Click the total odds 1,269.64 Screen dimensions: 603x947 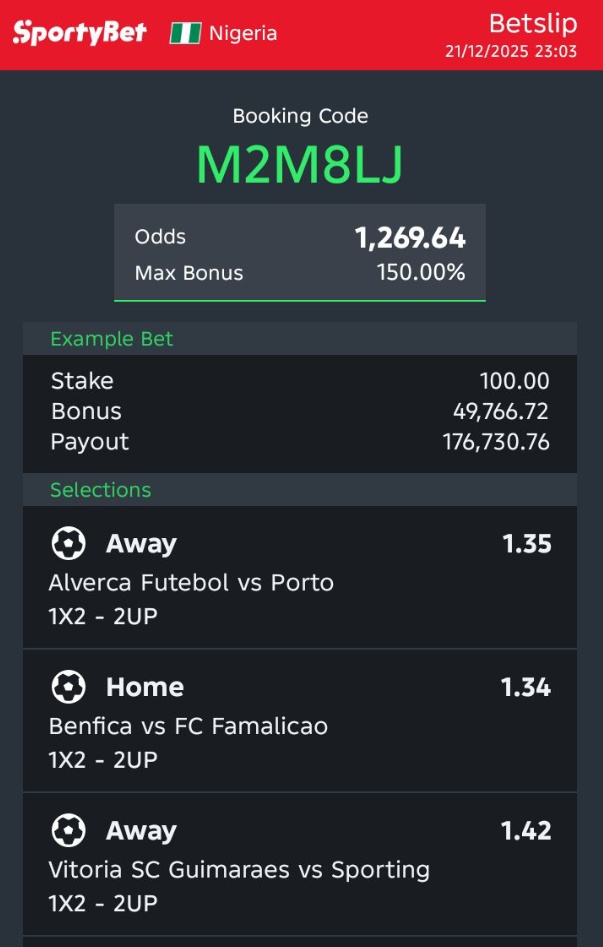(x=410, y=238)
